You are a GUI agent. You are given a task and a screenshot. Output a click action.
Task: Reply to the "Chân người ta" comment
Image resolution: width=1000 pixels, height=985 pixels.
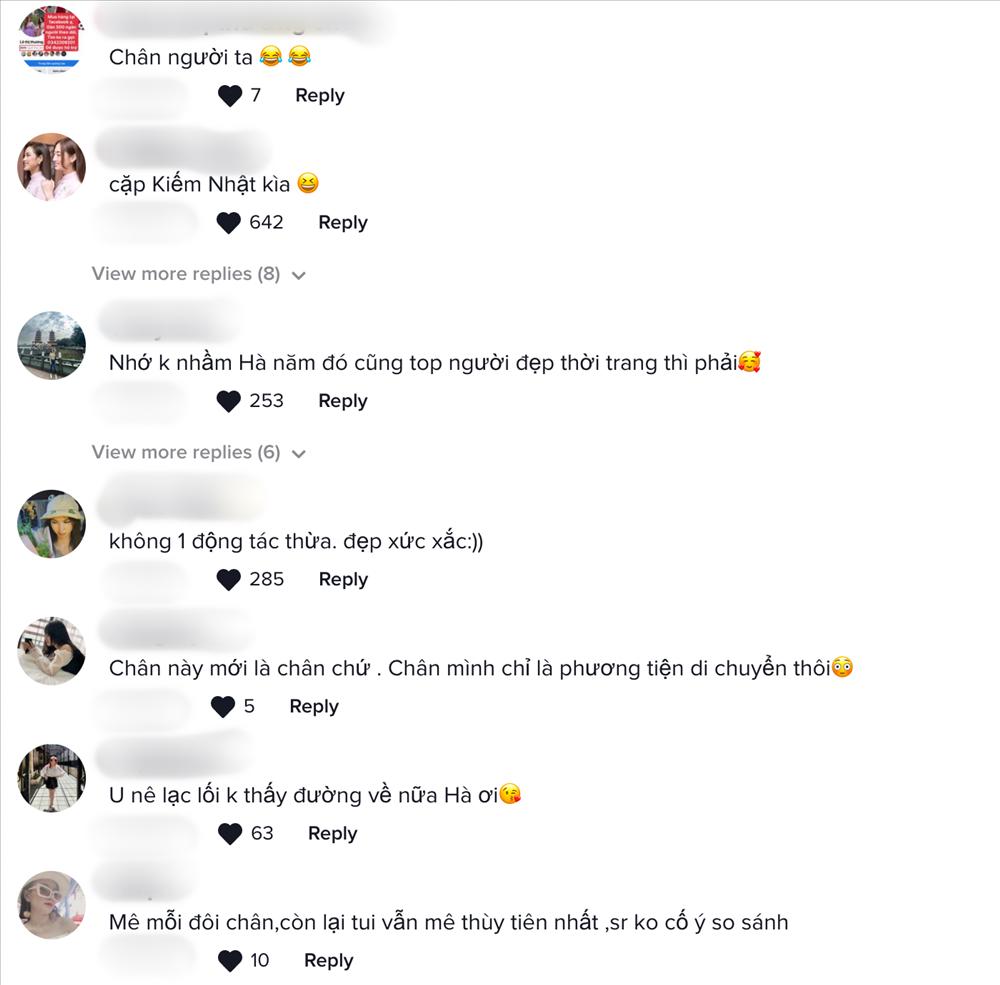(x=320, y=96)
